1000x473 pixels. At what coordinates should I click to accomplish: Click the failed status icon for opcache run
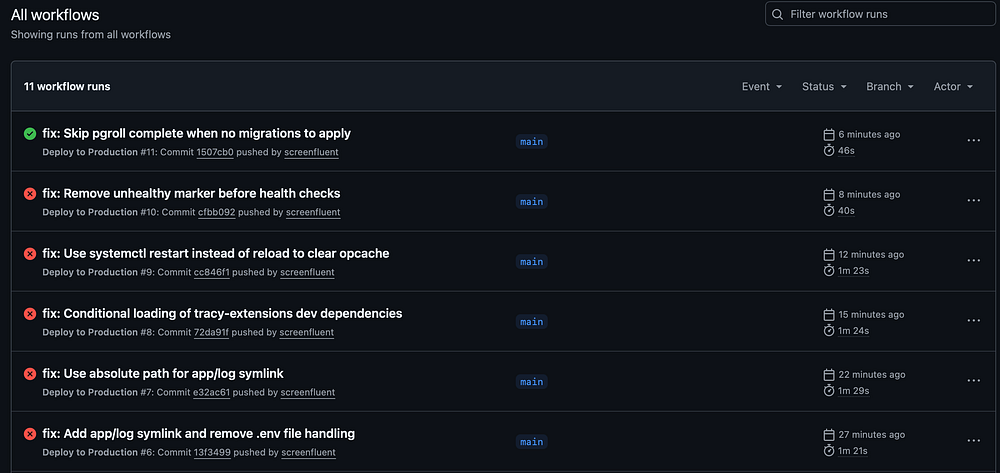click(x=30, y=253)
